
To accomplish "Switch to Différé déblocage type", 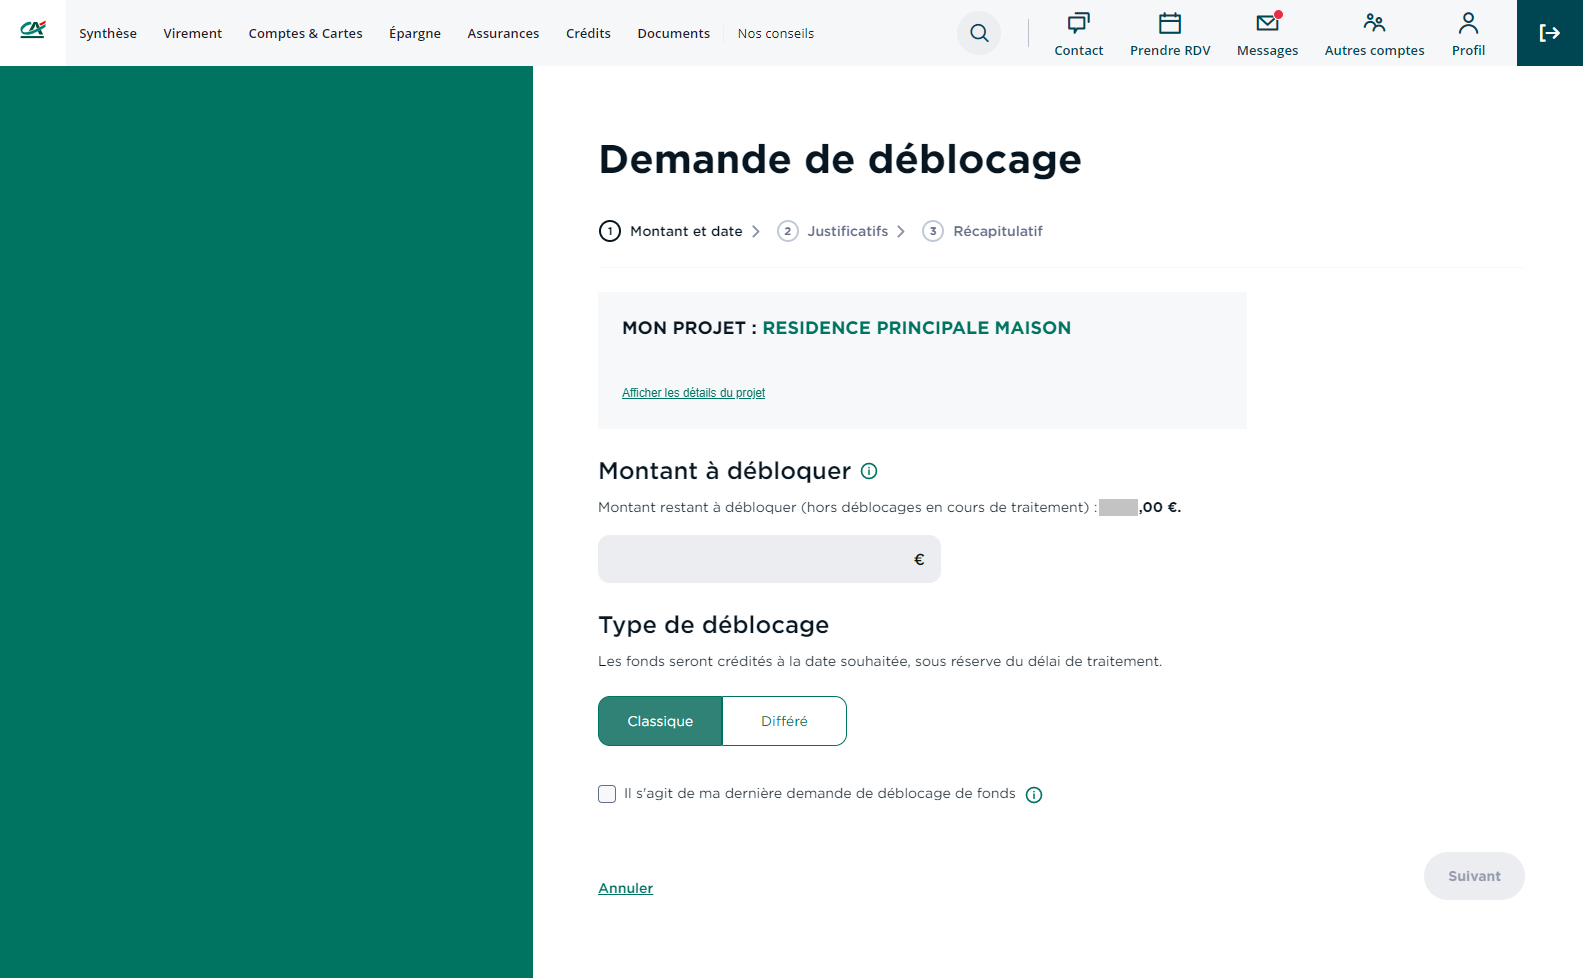I will click(x=784, y=721).
